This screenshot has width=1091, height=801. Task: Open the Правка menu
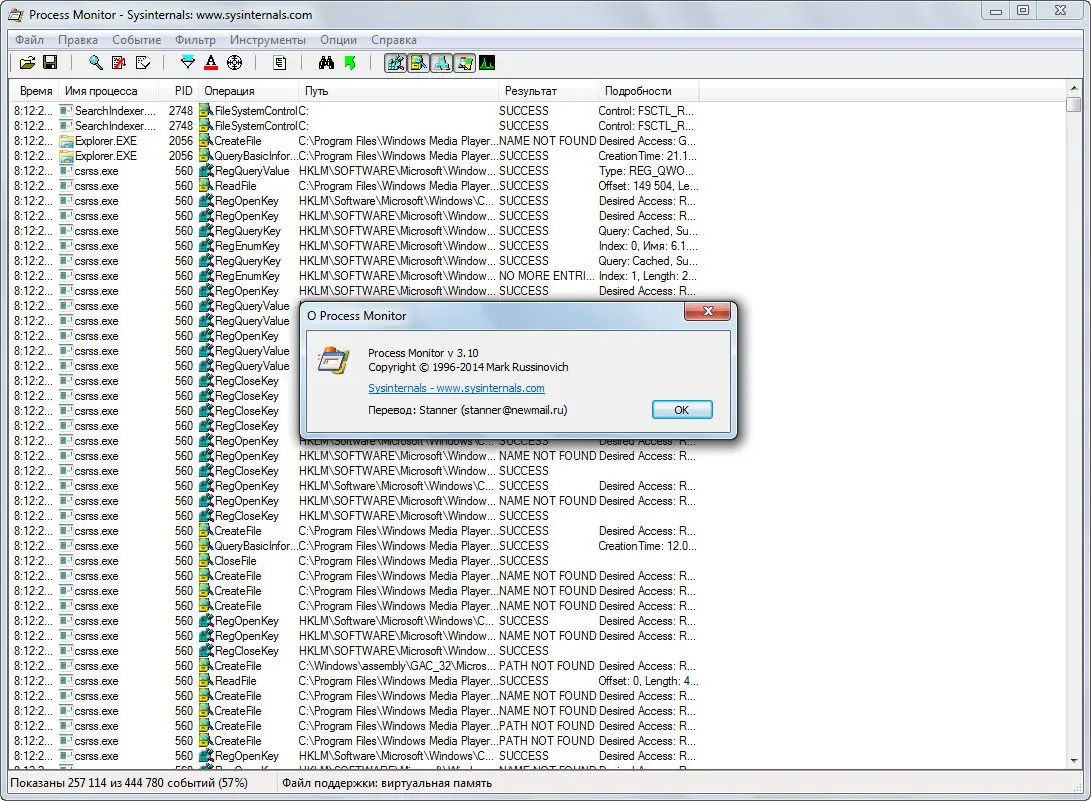point(77,40)
